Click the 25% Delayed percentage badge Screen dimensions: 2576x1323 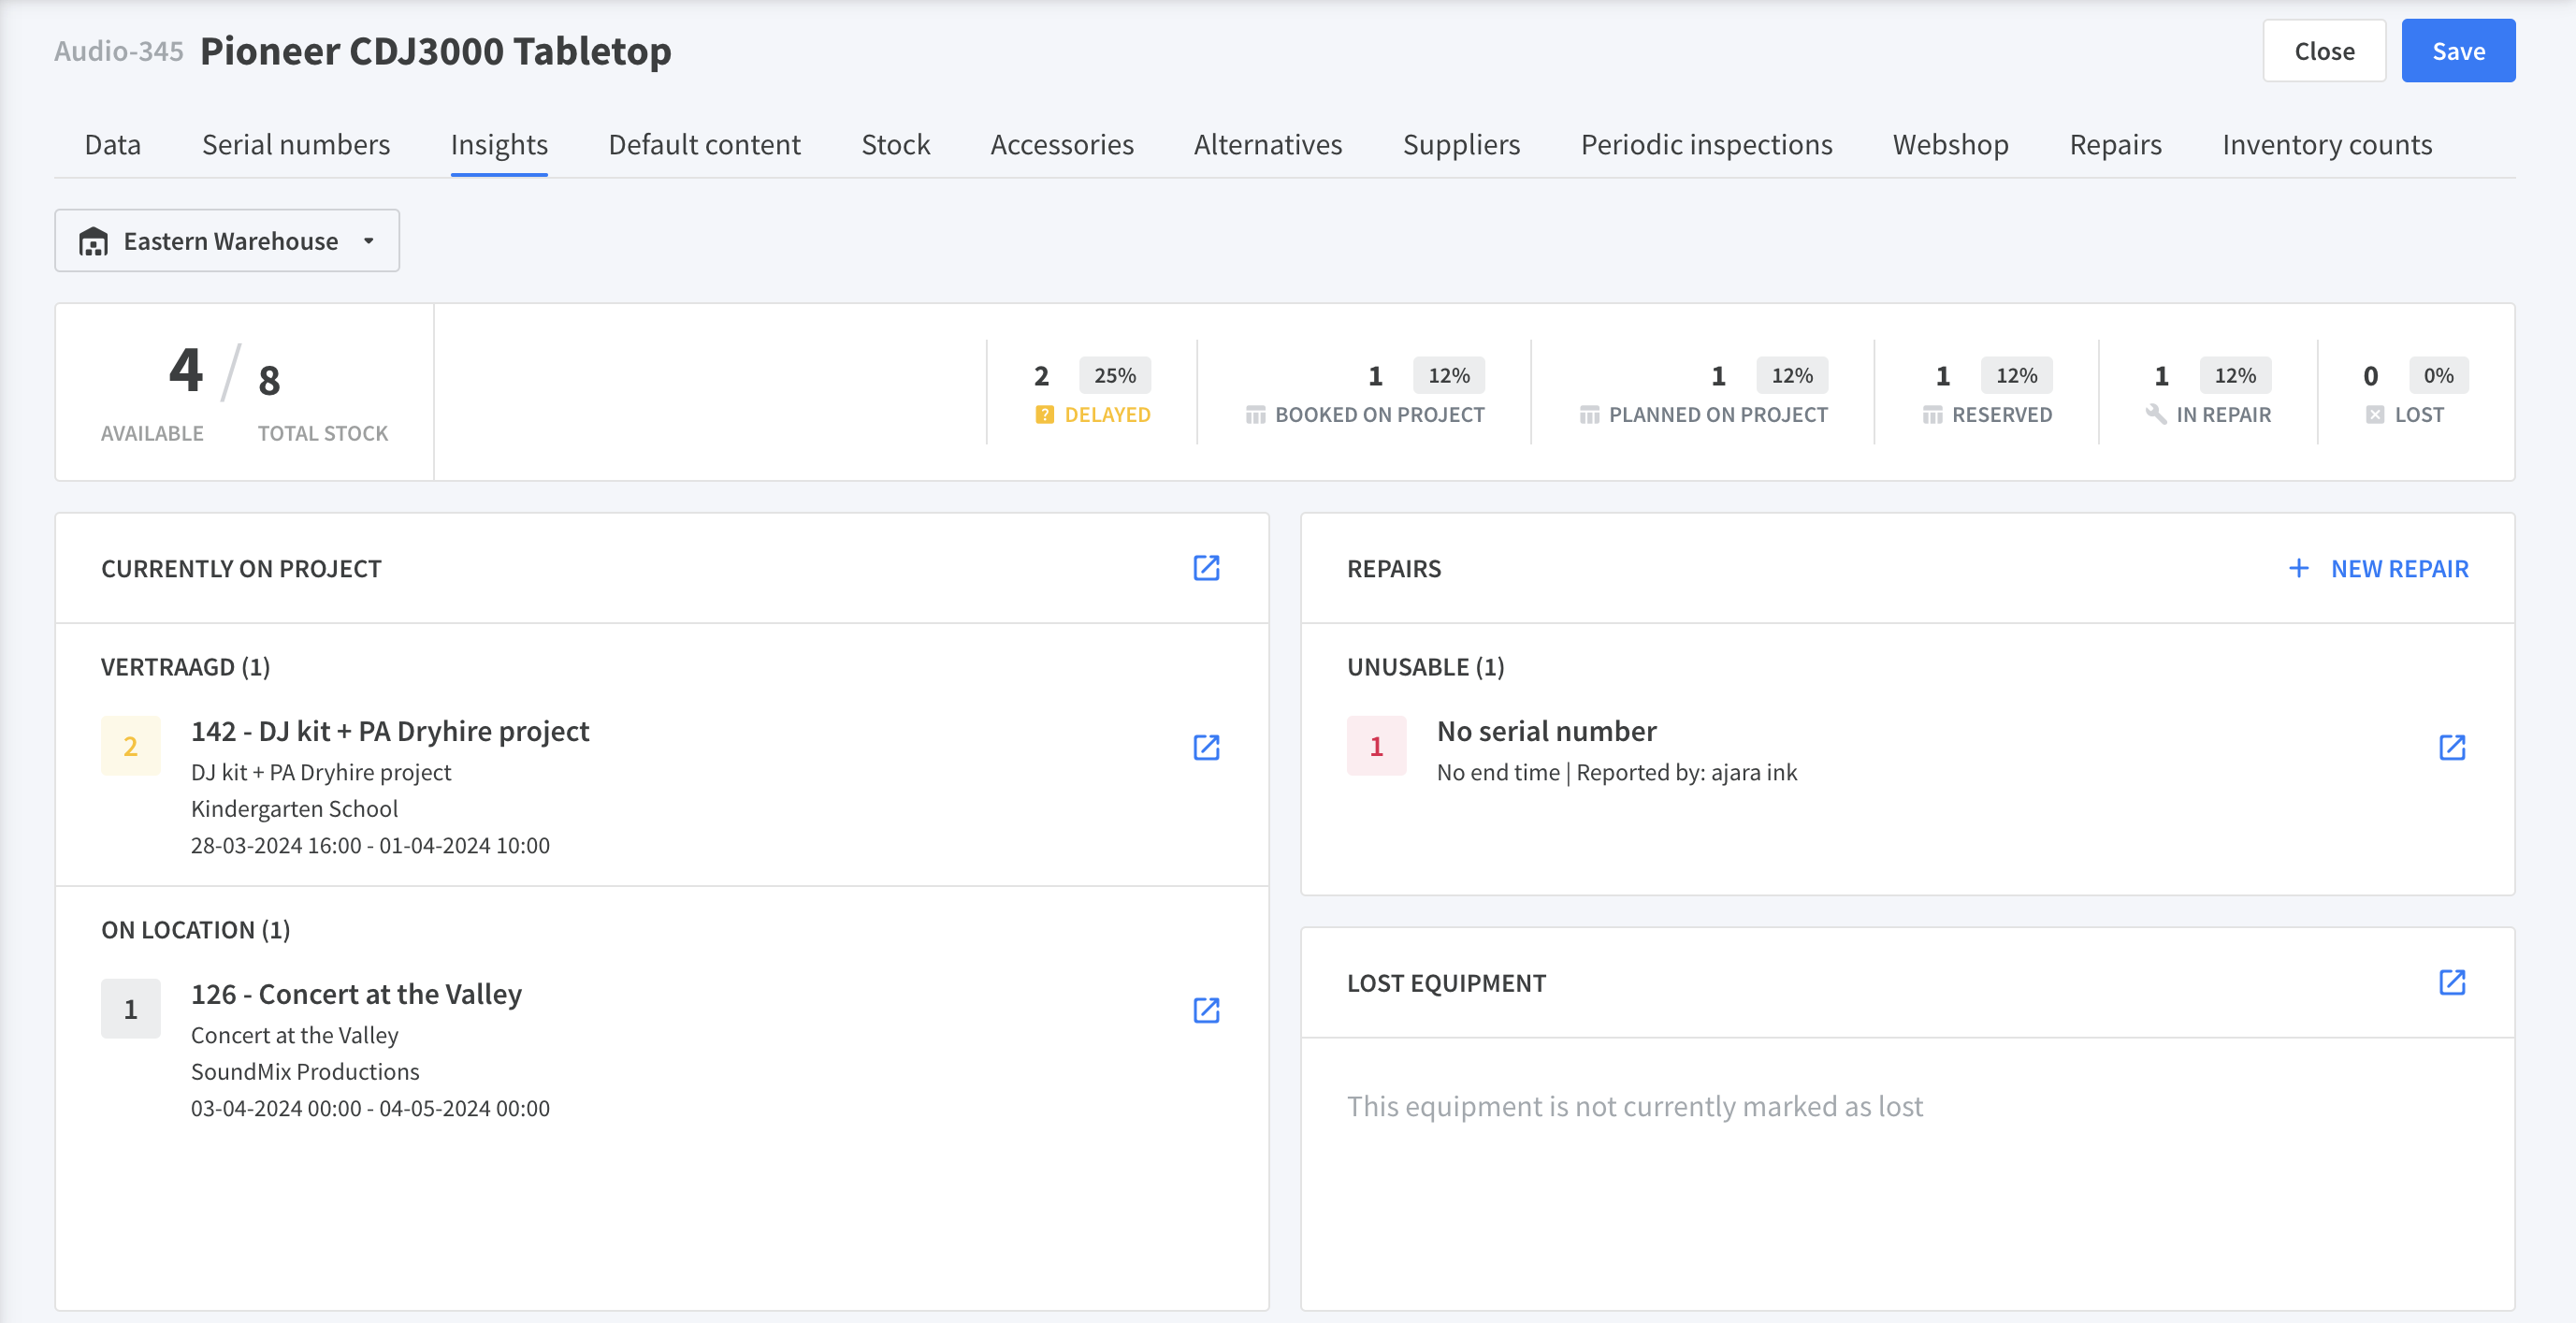coord(1114,375)
